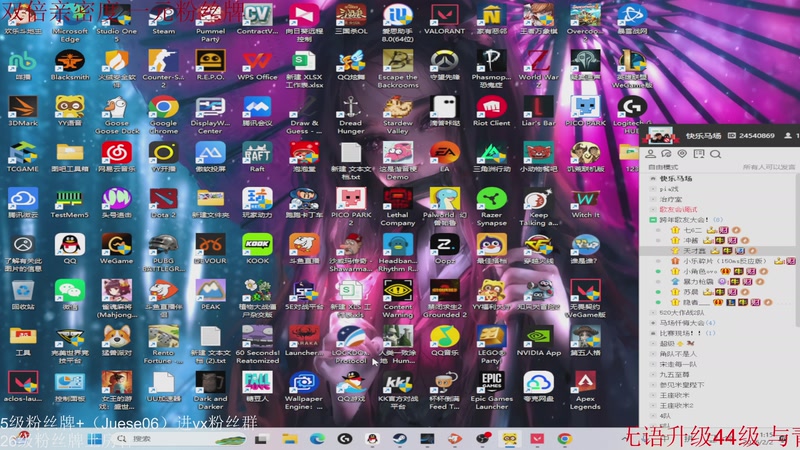The height and width of the screenshot is (450, 800).
Task: Select the Goose Goose Duck icon
Action: click(116, 115)
